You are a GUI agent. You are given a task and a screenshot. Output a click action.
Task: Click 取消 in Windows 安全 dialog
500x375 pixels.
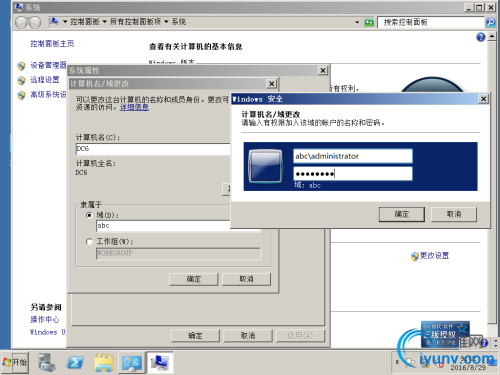pyautogui.click(x=454, y=214)
